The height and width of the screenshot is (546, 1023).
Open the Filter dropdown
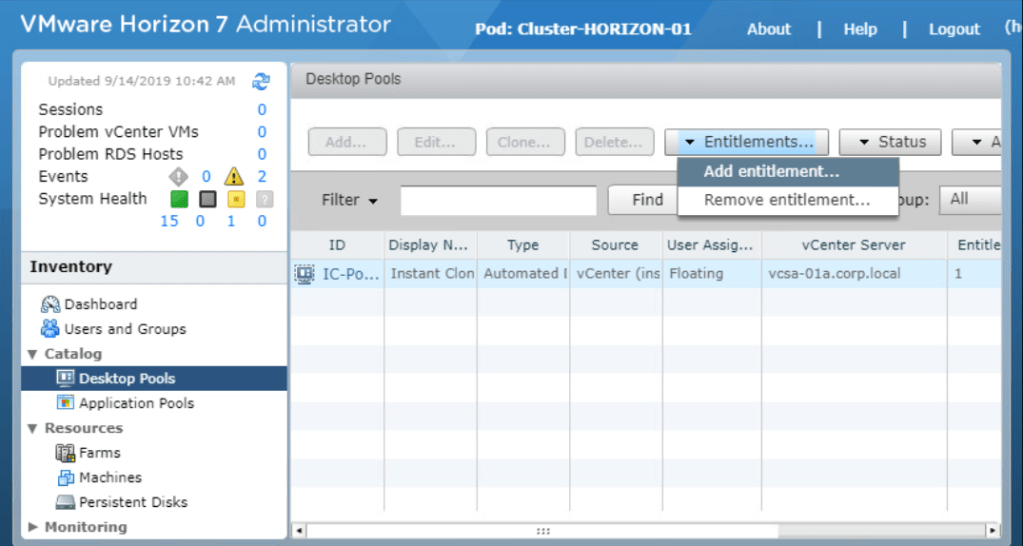point(349,200)
